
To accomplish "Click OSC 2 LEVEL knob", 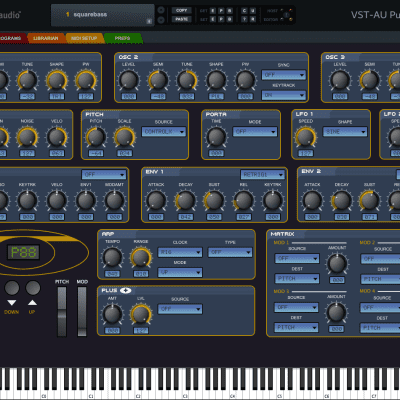I will pos(129,80).
